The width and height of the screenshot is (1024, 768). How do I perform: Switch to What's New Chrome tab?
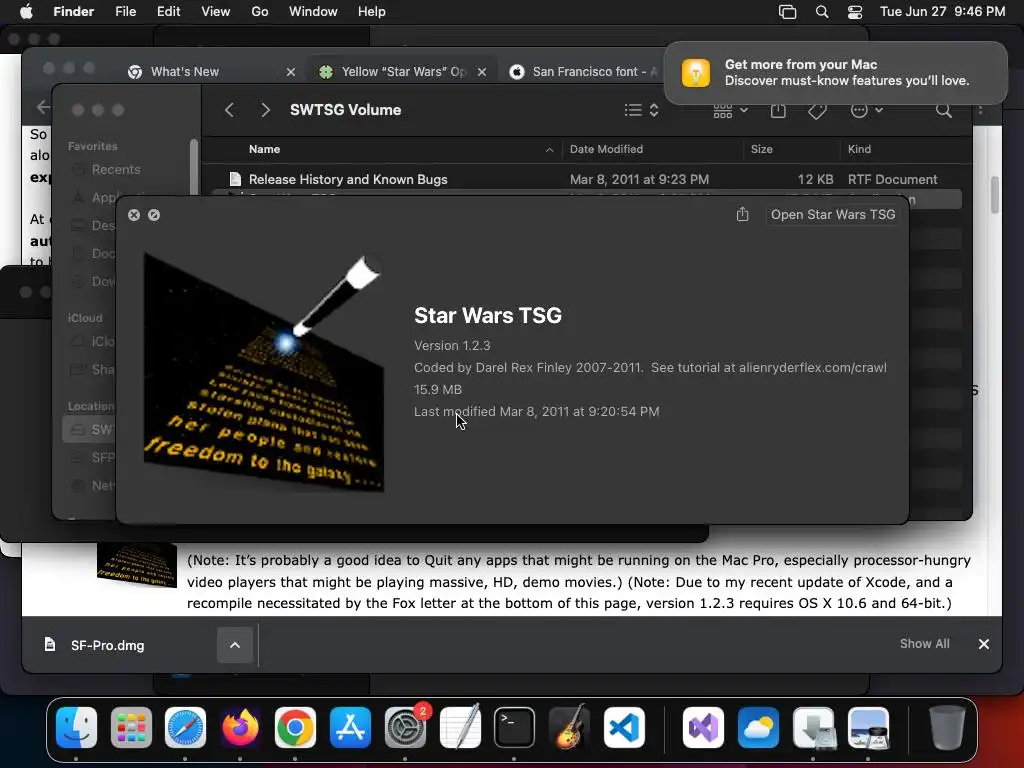pyautogui.click(x=185, y=72)
